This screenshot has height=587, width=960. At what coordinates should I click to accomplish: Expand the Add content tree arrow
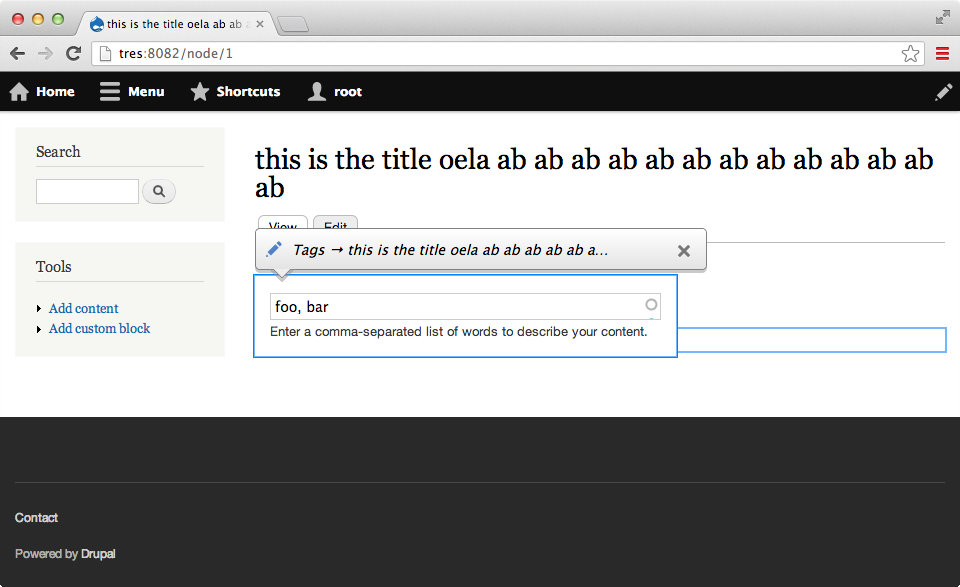coord(39,308)
